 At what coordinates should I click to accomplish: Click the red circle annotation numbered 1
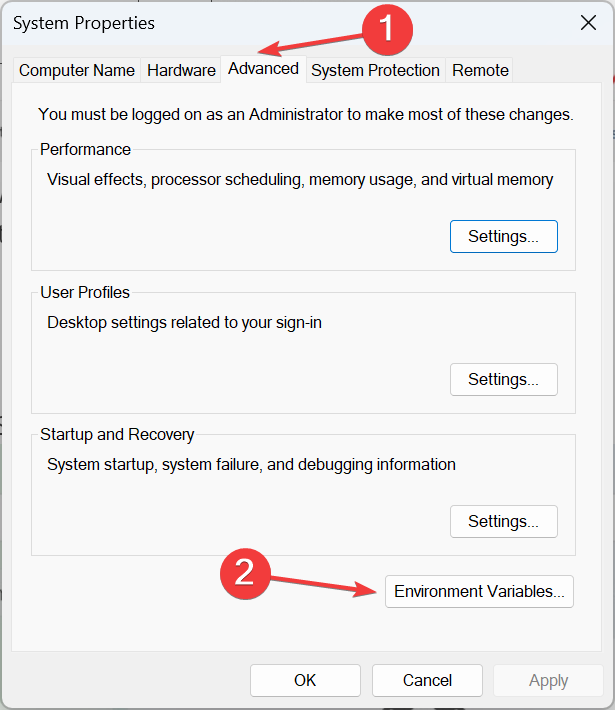(x=387, y=29)
